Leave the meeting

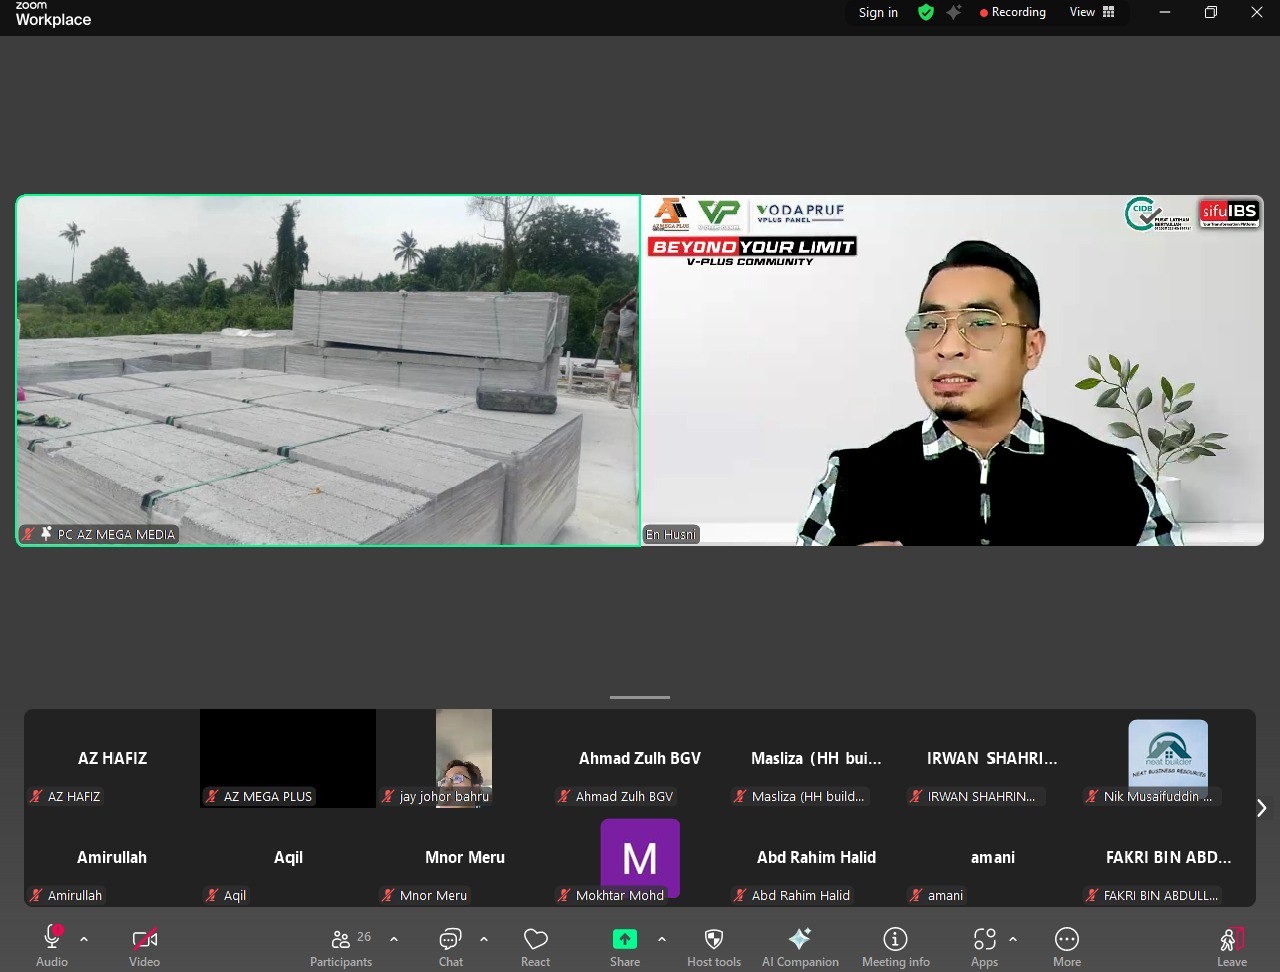pos(1232,946)
